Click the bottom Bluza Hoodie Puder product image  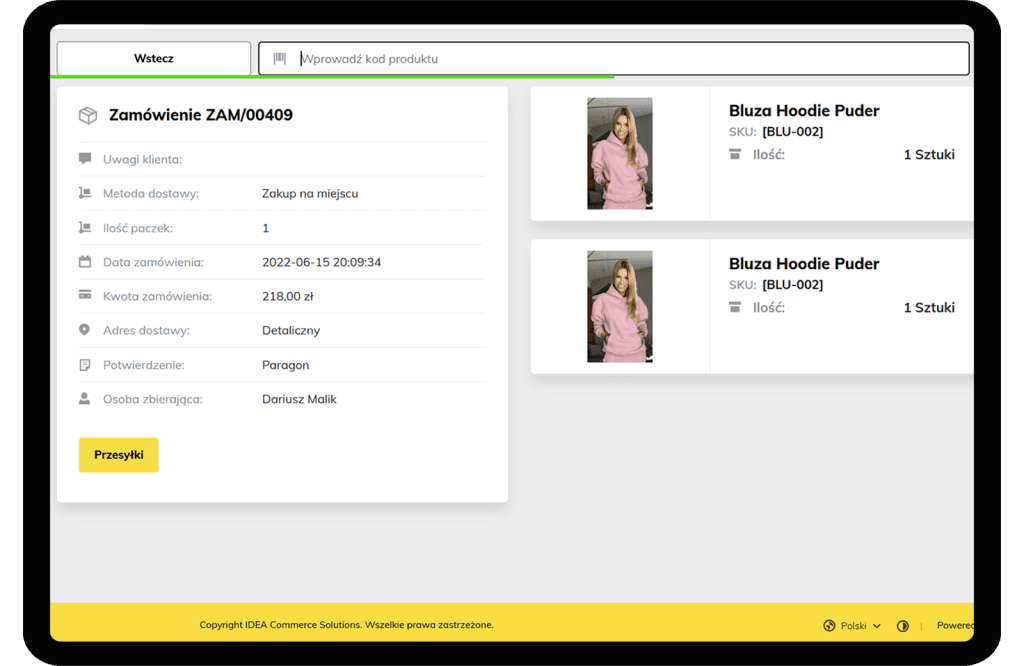pyautogui.click(x=620, y=306)
